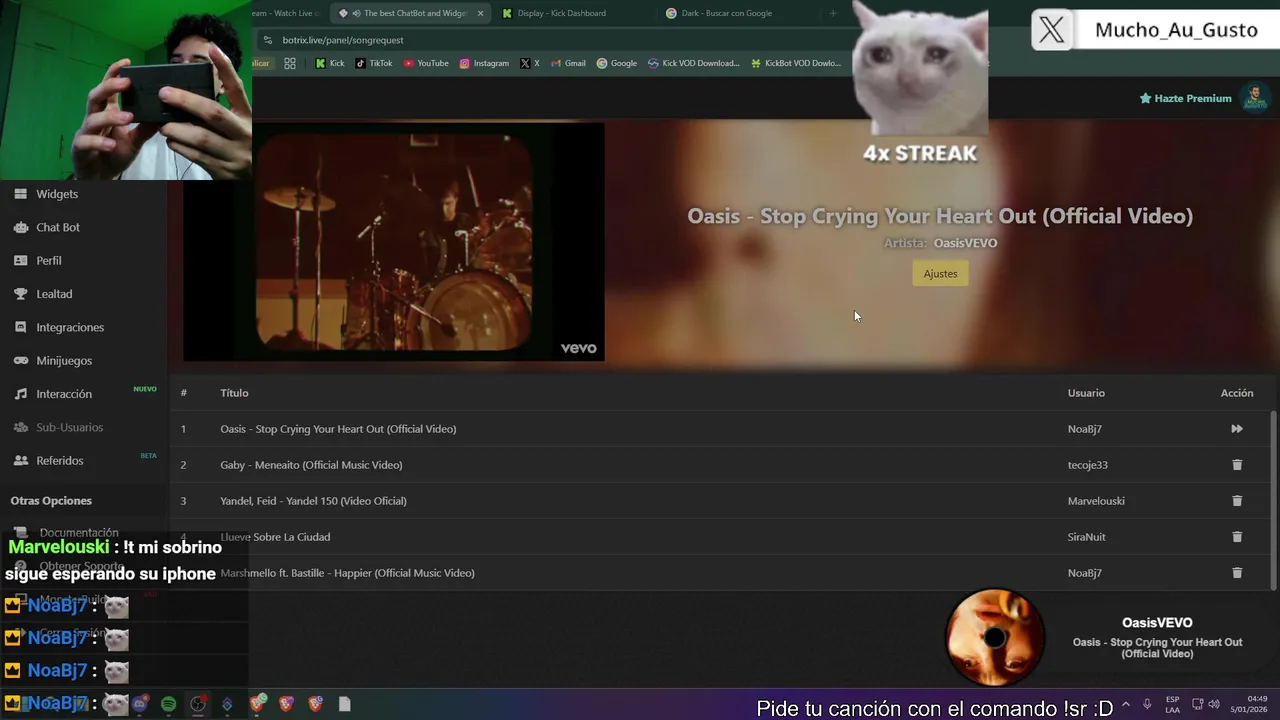Switch to Dark - Buscar con Google tab
Image resolution: width=1280 pixels, height=720 pixels.
[x=738, y=13]
